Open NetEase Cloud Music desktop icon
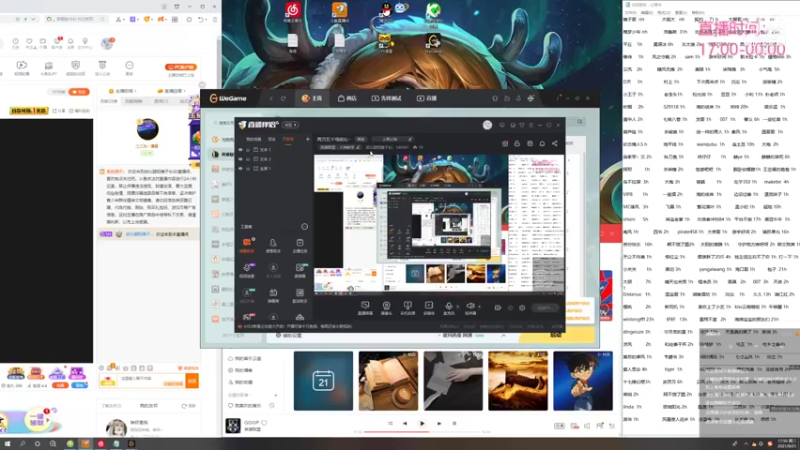This screenshot has height=450, width=800. click(x=293, y=12)
